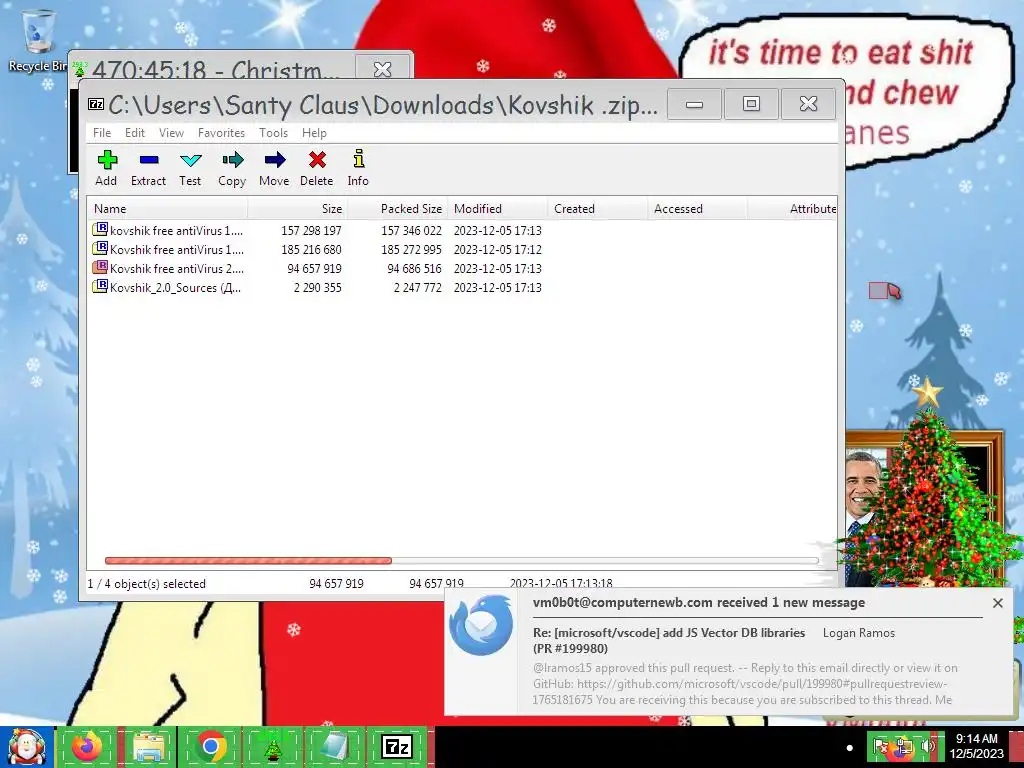Click the 7z taskbar button
The image size is (1024, 768).
(396, 746)
